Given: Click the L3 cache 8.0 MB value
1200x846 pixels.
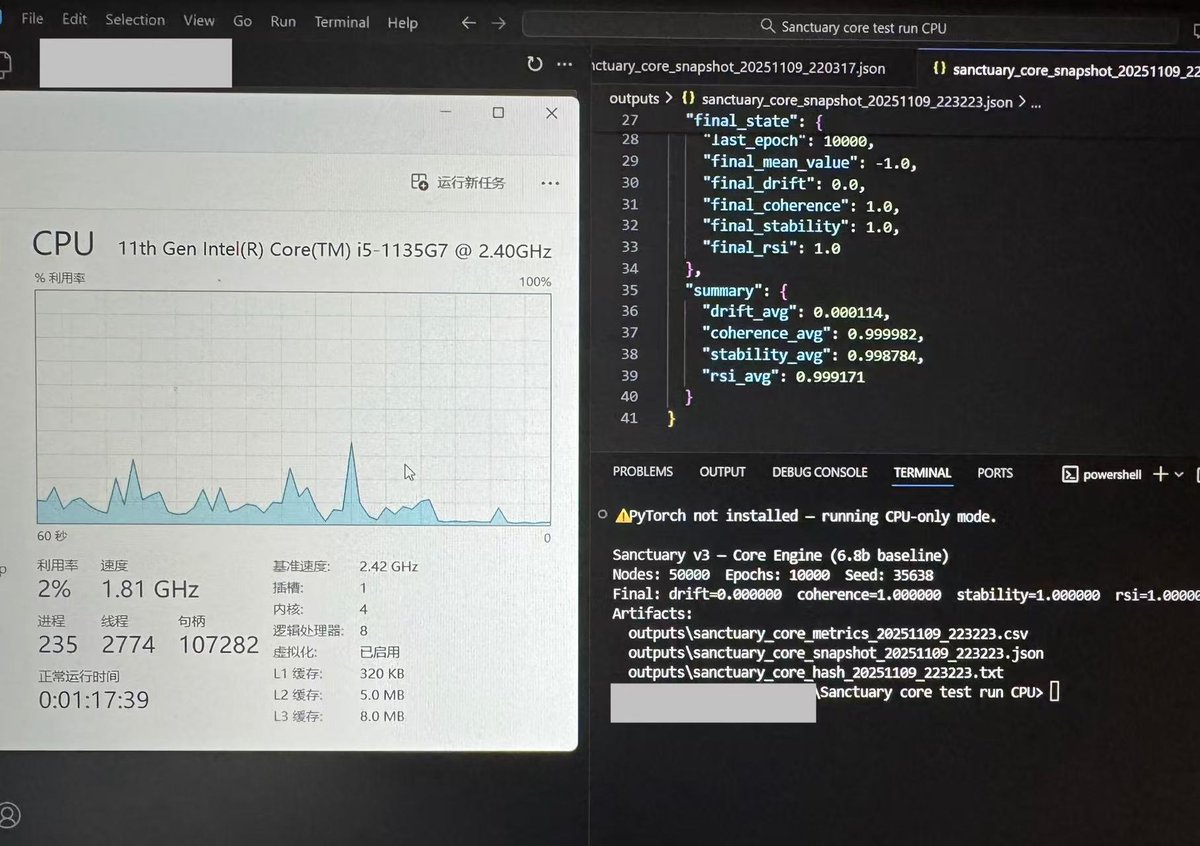Looking at the screenshot, I should tap(382, 716).
